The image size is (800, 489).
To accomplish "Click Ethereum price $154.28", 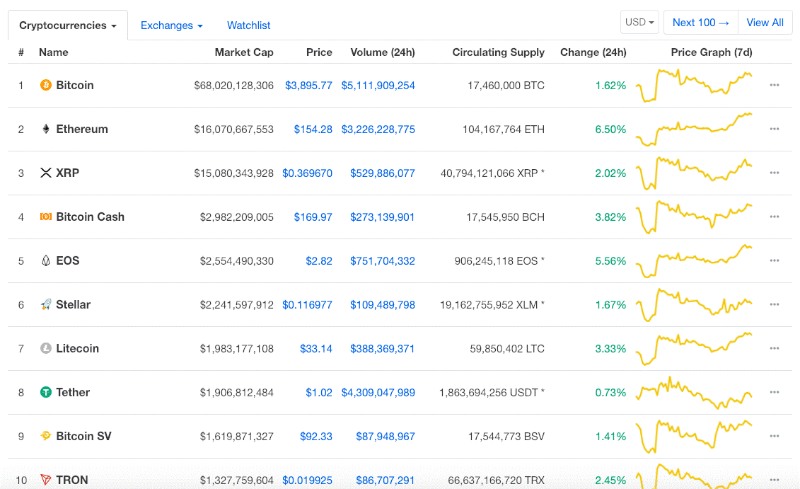I will (313, 129).
